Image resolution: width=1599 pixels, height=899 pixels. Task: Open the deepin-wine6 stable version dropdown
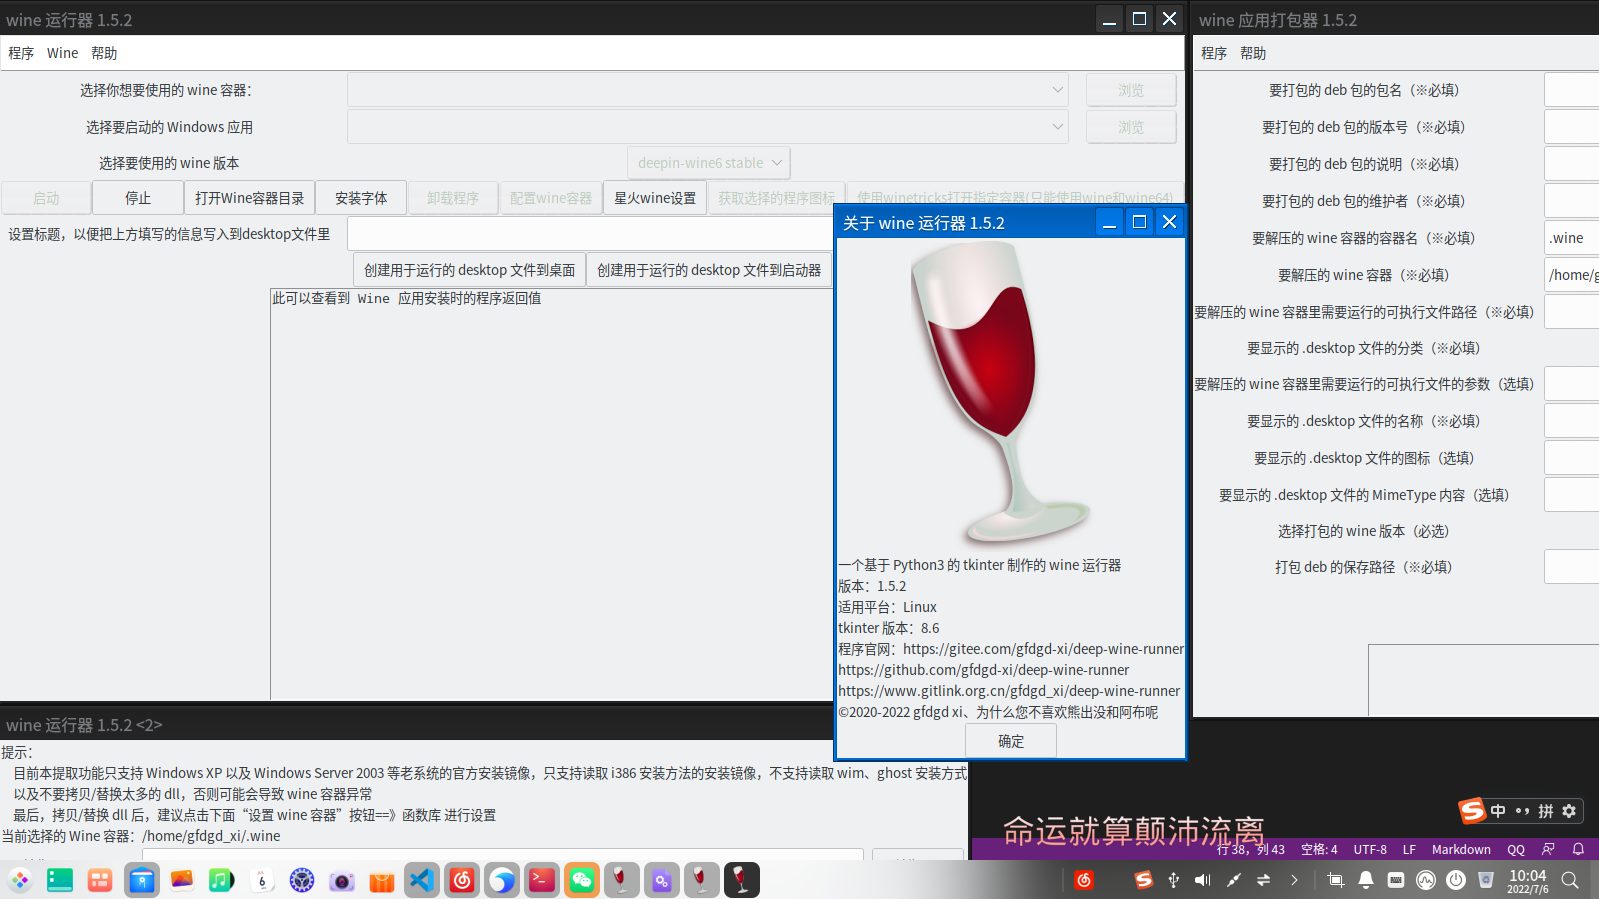709,163
